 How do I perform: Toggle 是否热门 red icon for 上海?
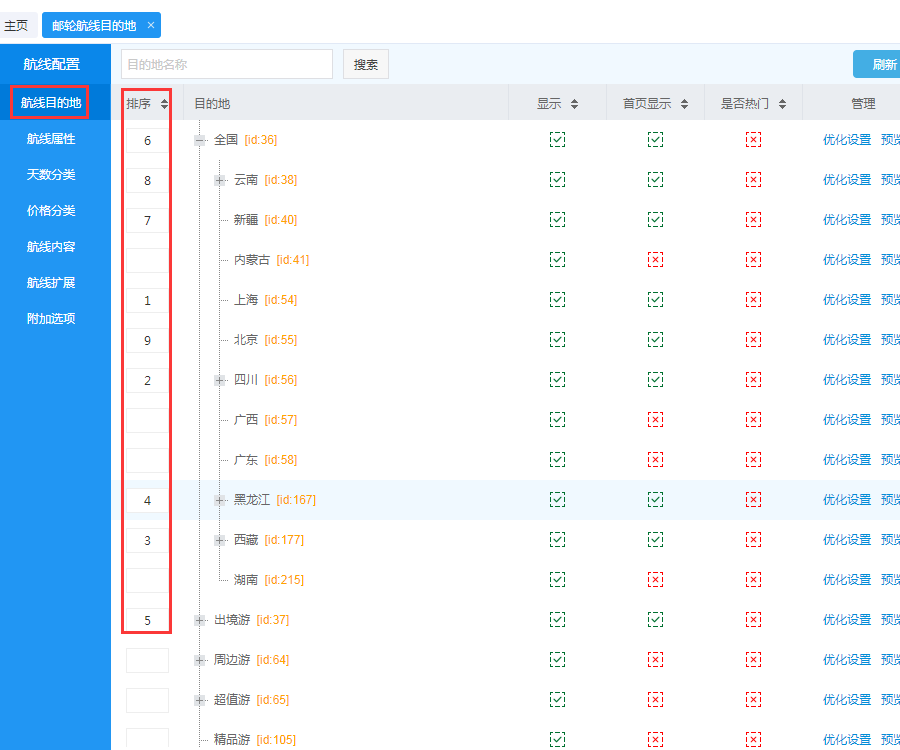[753, 300]
